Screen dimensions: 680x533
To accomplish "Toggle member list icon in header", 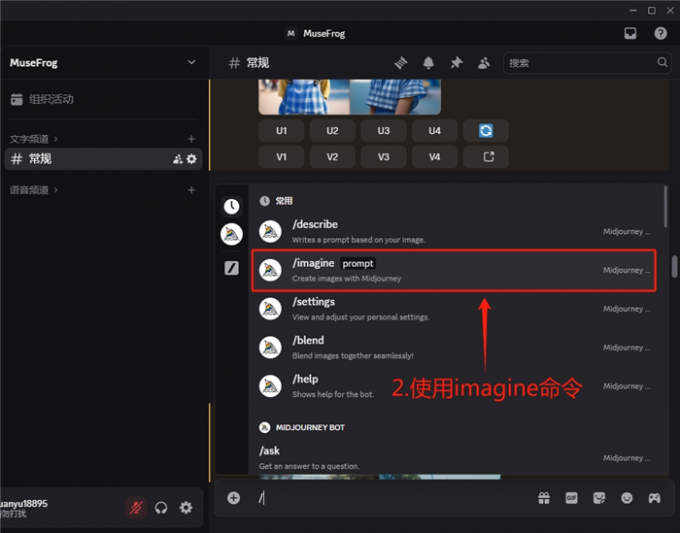I will (x=484, y=63).
